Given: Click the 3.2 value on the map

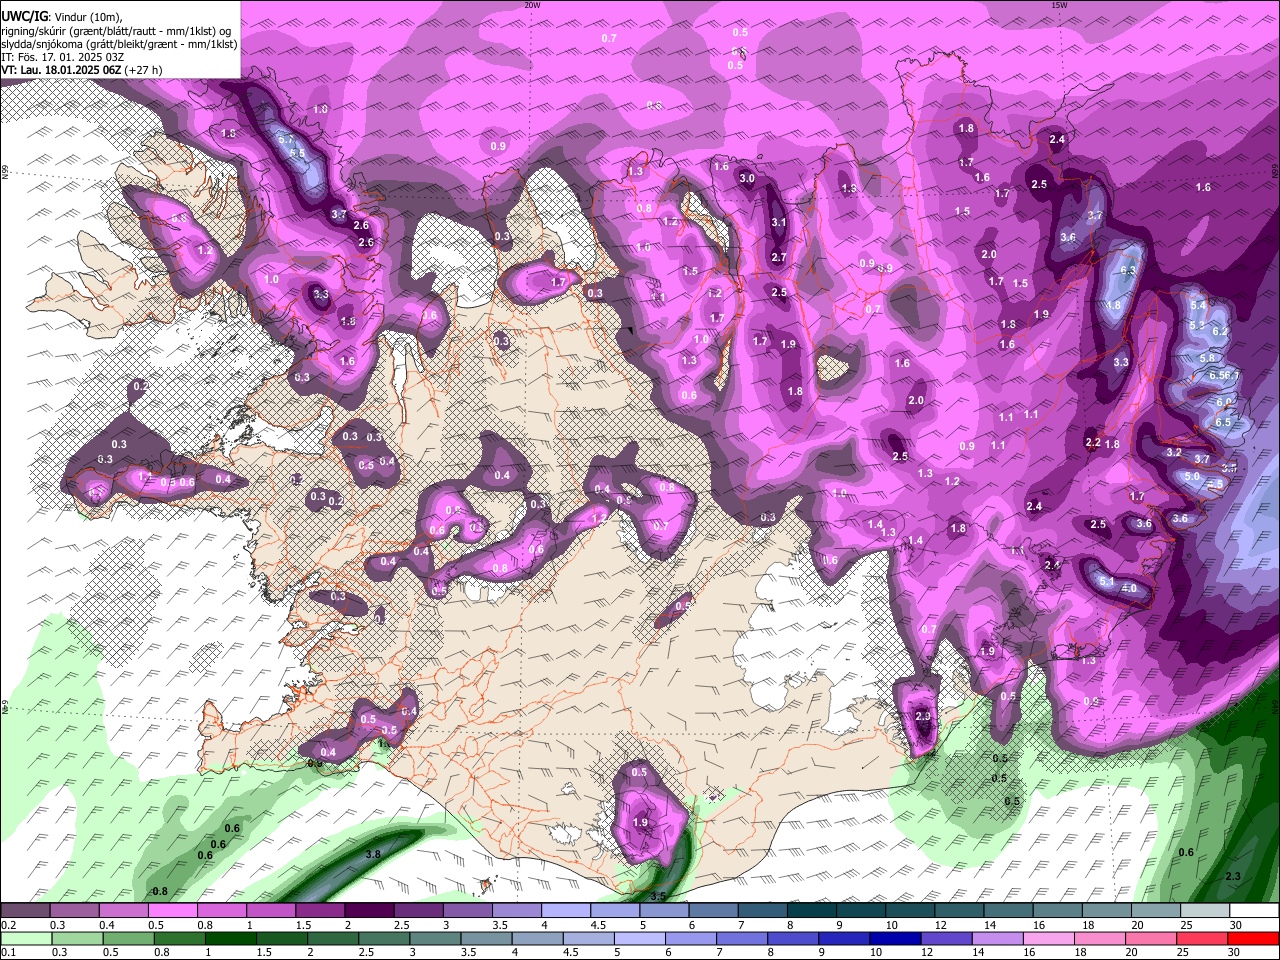Looking at the screenshot, I should (1174, 452).
